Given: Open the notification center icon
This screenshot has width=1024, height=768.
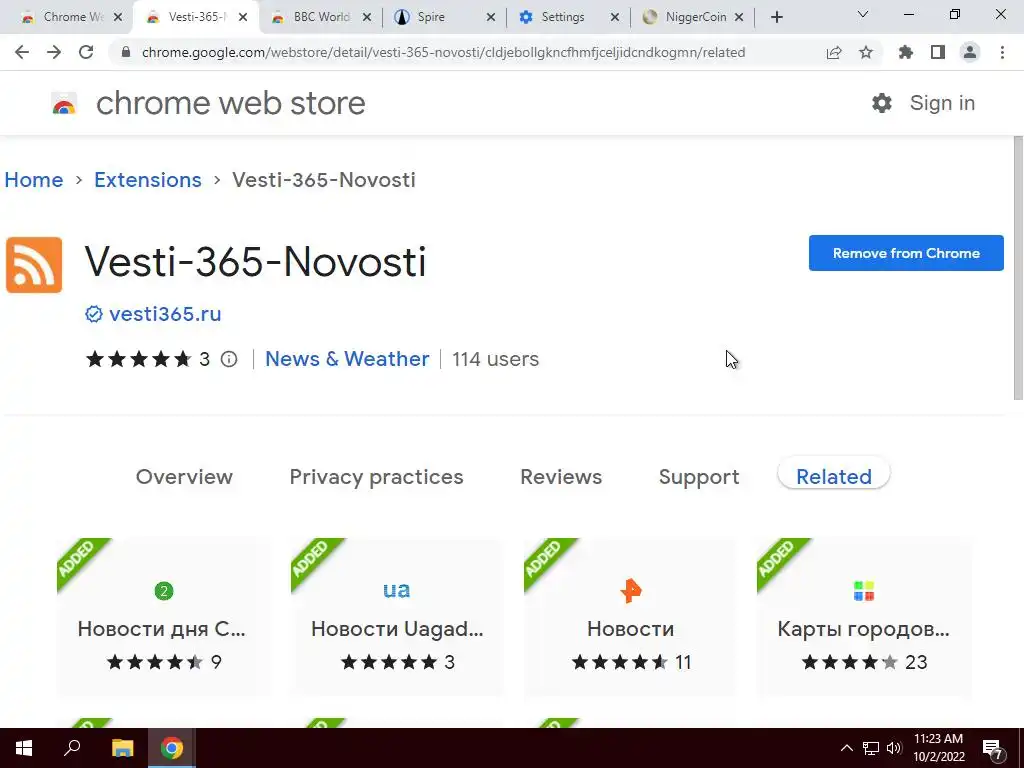Looking at the screenshot, I should coord(993,749).
